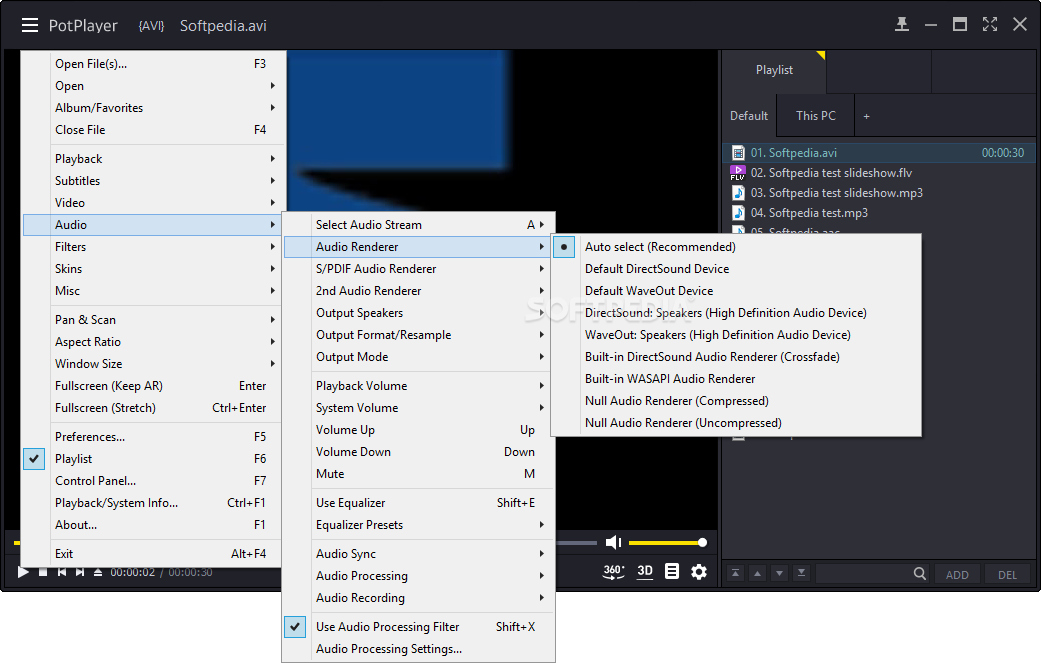Open Preferences... from the main menu
Screen dimensions: 1041x663
tap(154, 437)
